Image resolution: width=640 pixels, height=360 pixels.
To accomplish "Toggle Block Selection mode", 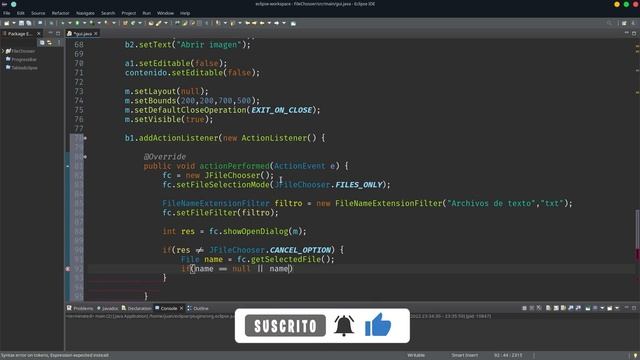I will pyautogui.click(x=199, y=23).
